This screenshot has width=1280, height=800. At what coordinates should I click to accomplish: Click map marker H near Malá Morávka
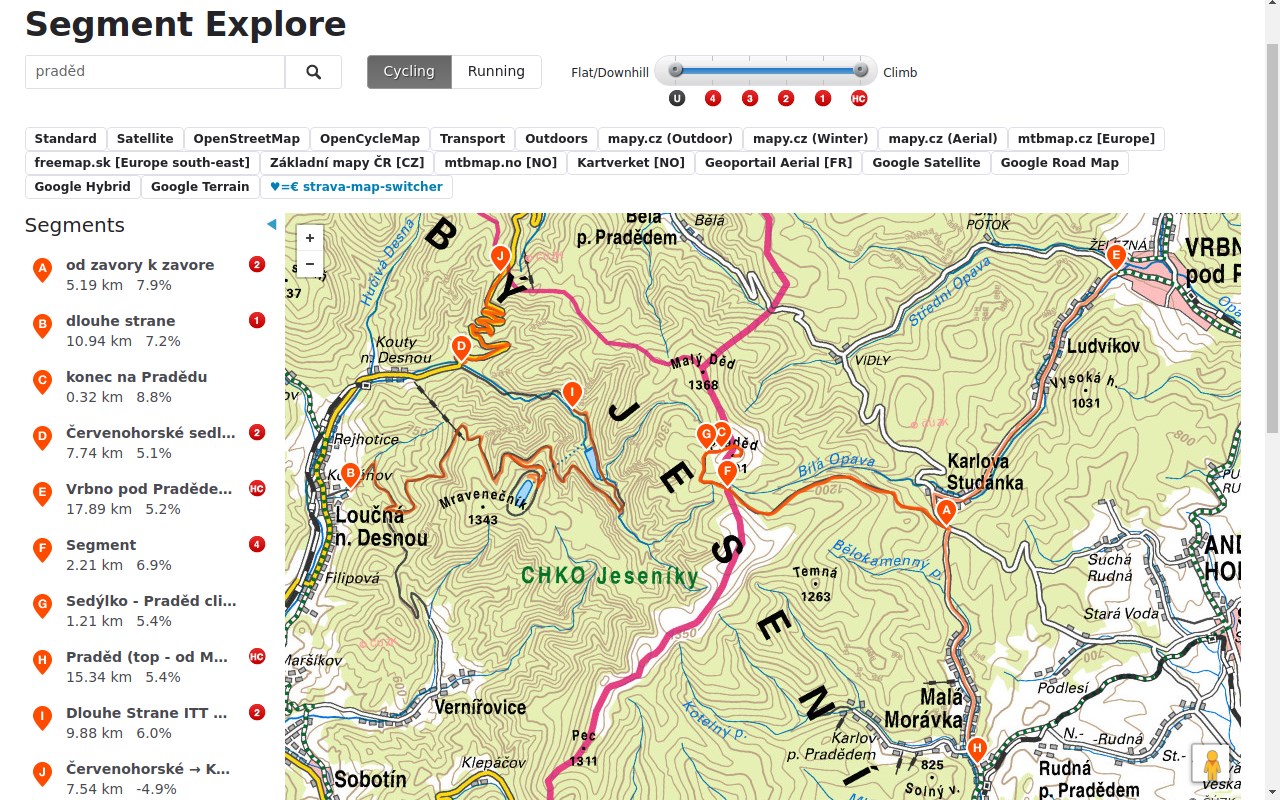[x=977, y=749]
